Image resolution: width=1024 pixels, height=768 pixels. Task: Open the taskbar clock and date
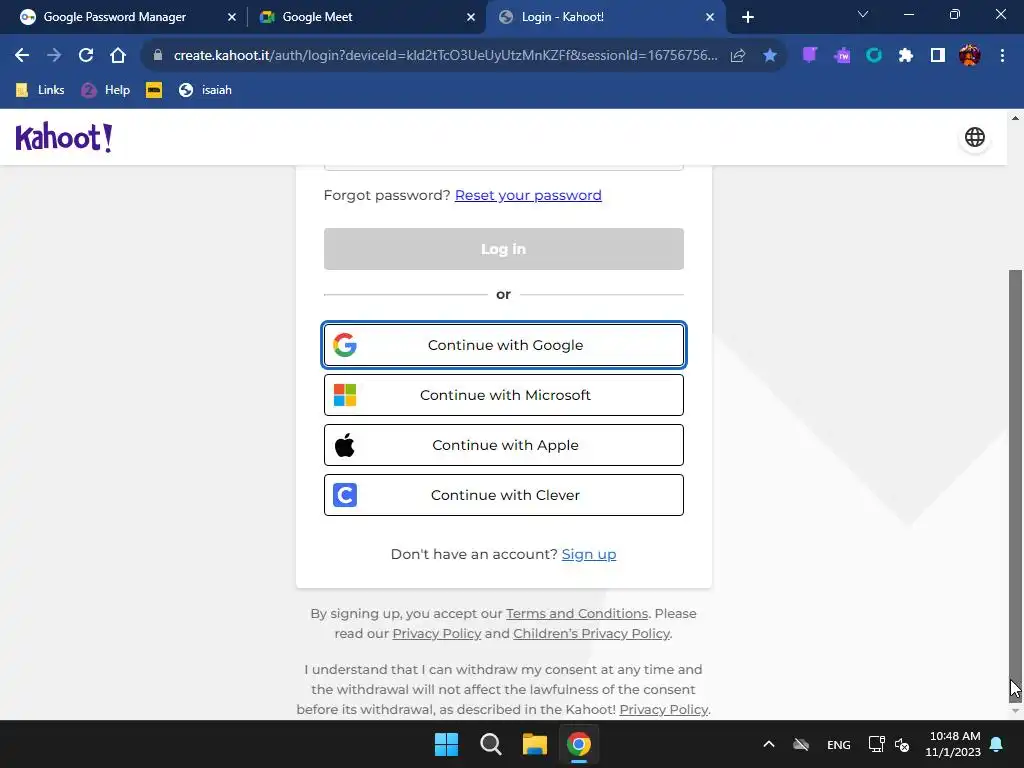[x=953, y=744]
